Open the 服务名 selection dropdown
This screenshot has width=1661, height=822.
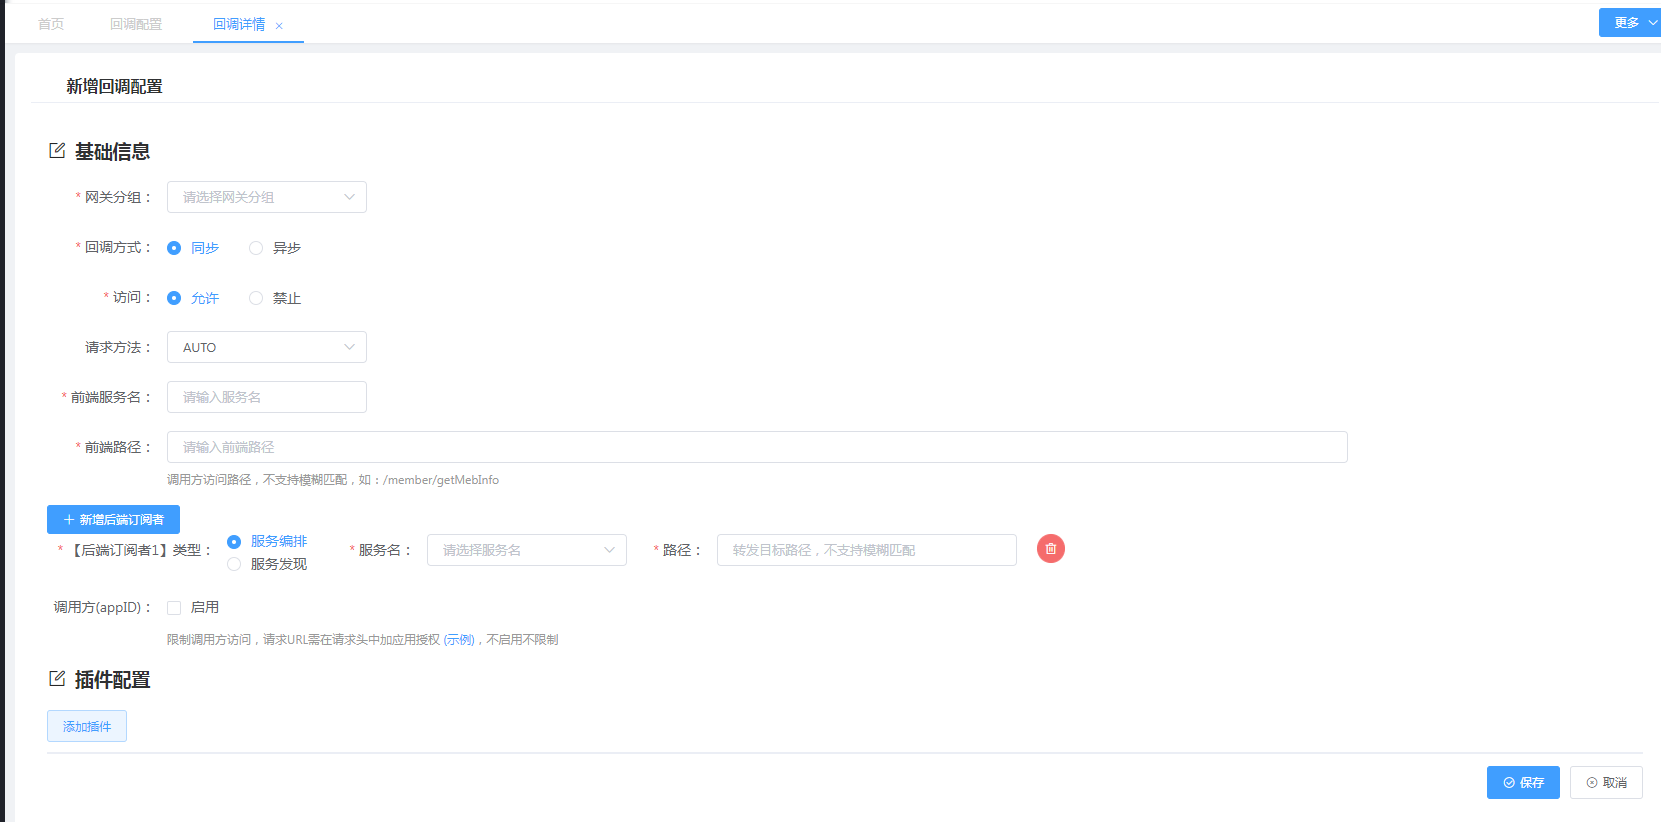click(x=526, y=550)
